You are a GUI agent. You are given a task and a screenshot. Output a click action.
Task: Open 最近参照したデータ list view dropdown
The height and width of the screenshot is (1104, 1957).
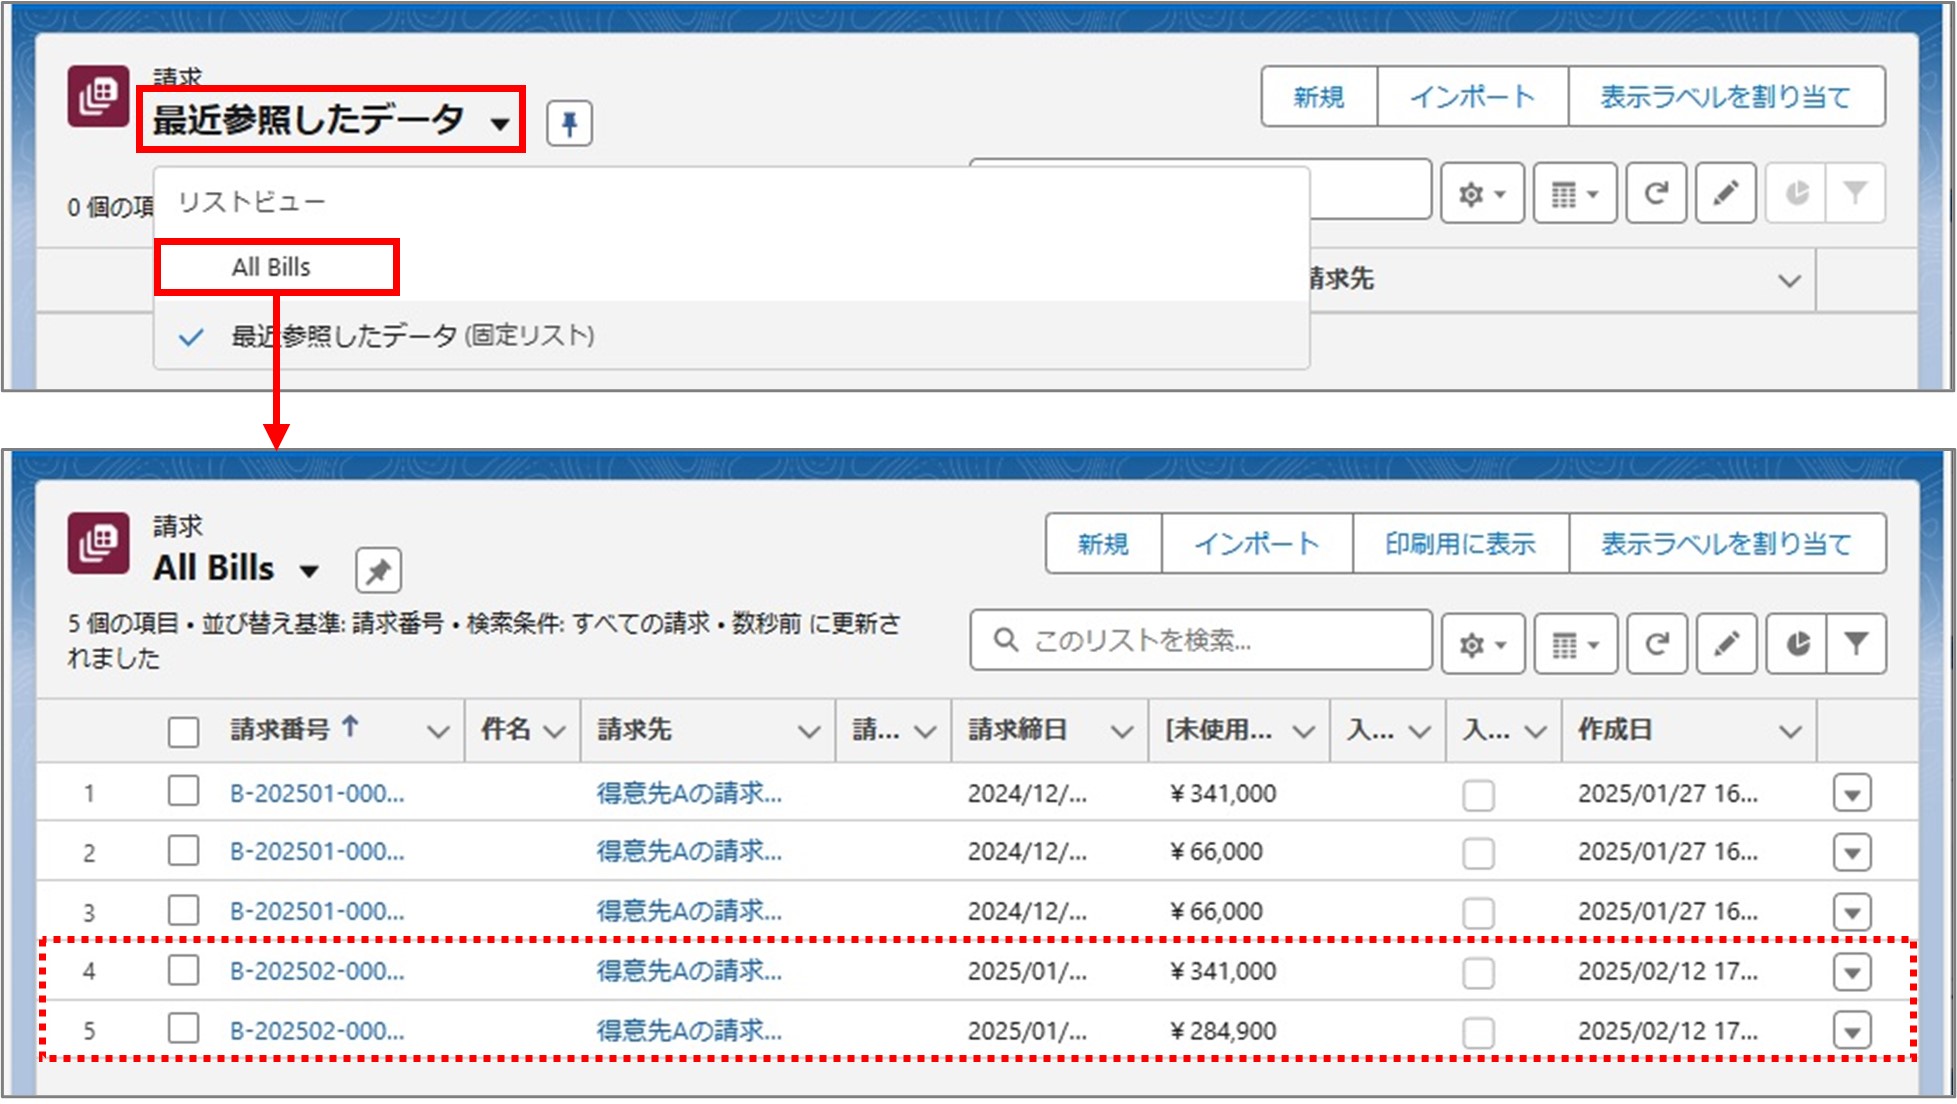[330, 121]
